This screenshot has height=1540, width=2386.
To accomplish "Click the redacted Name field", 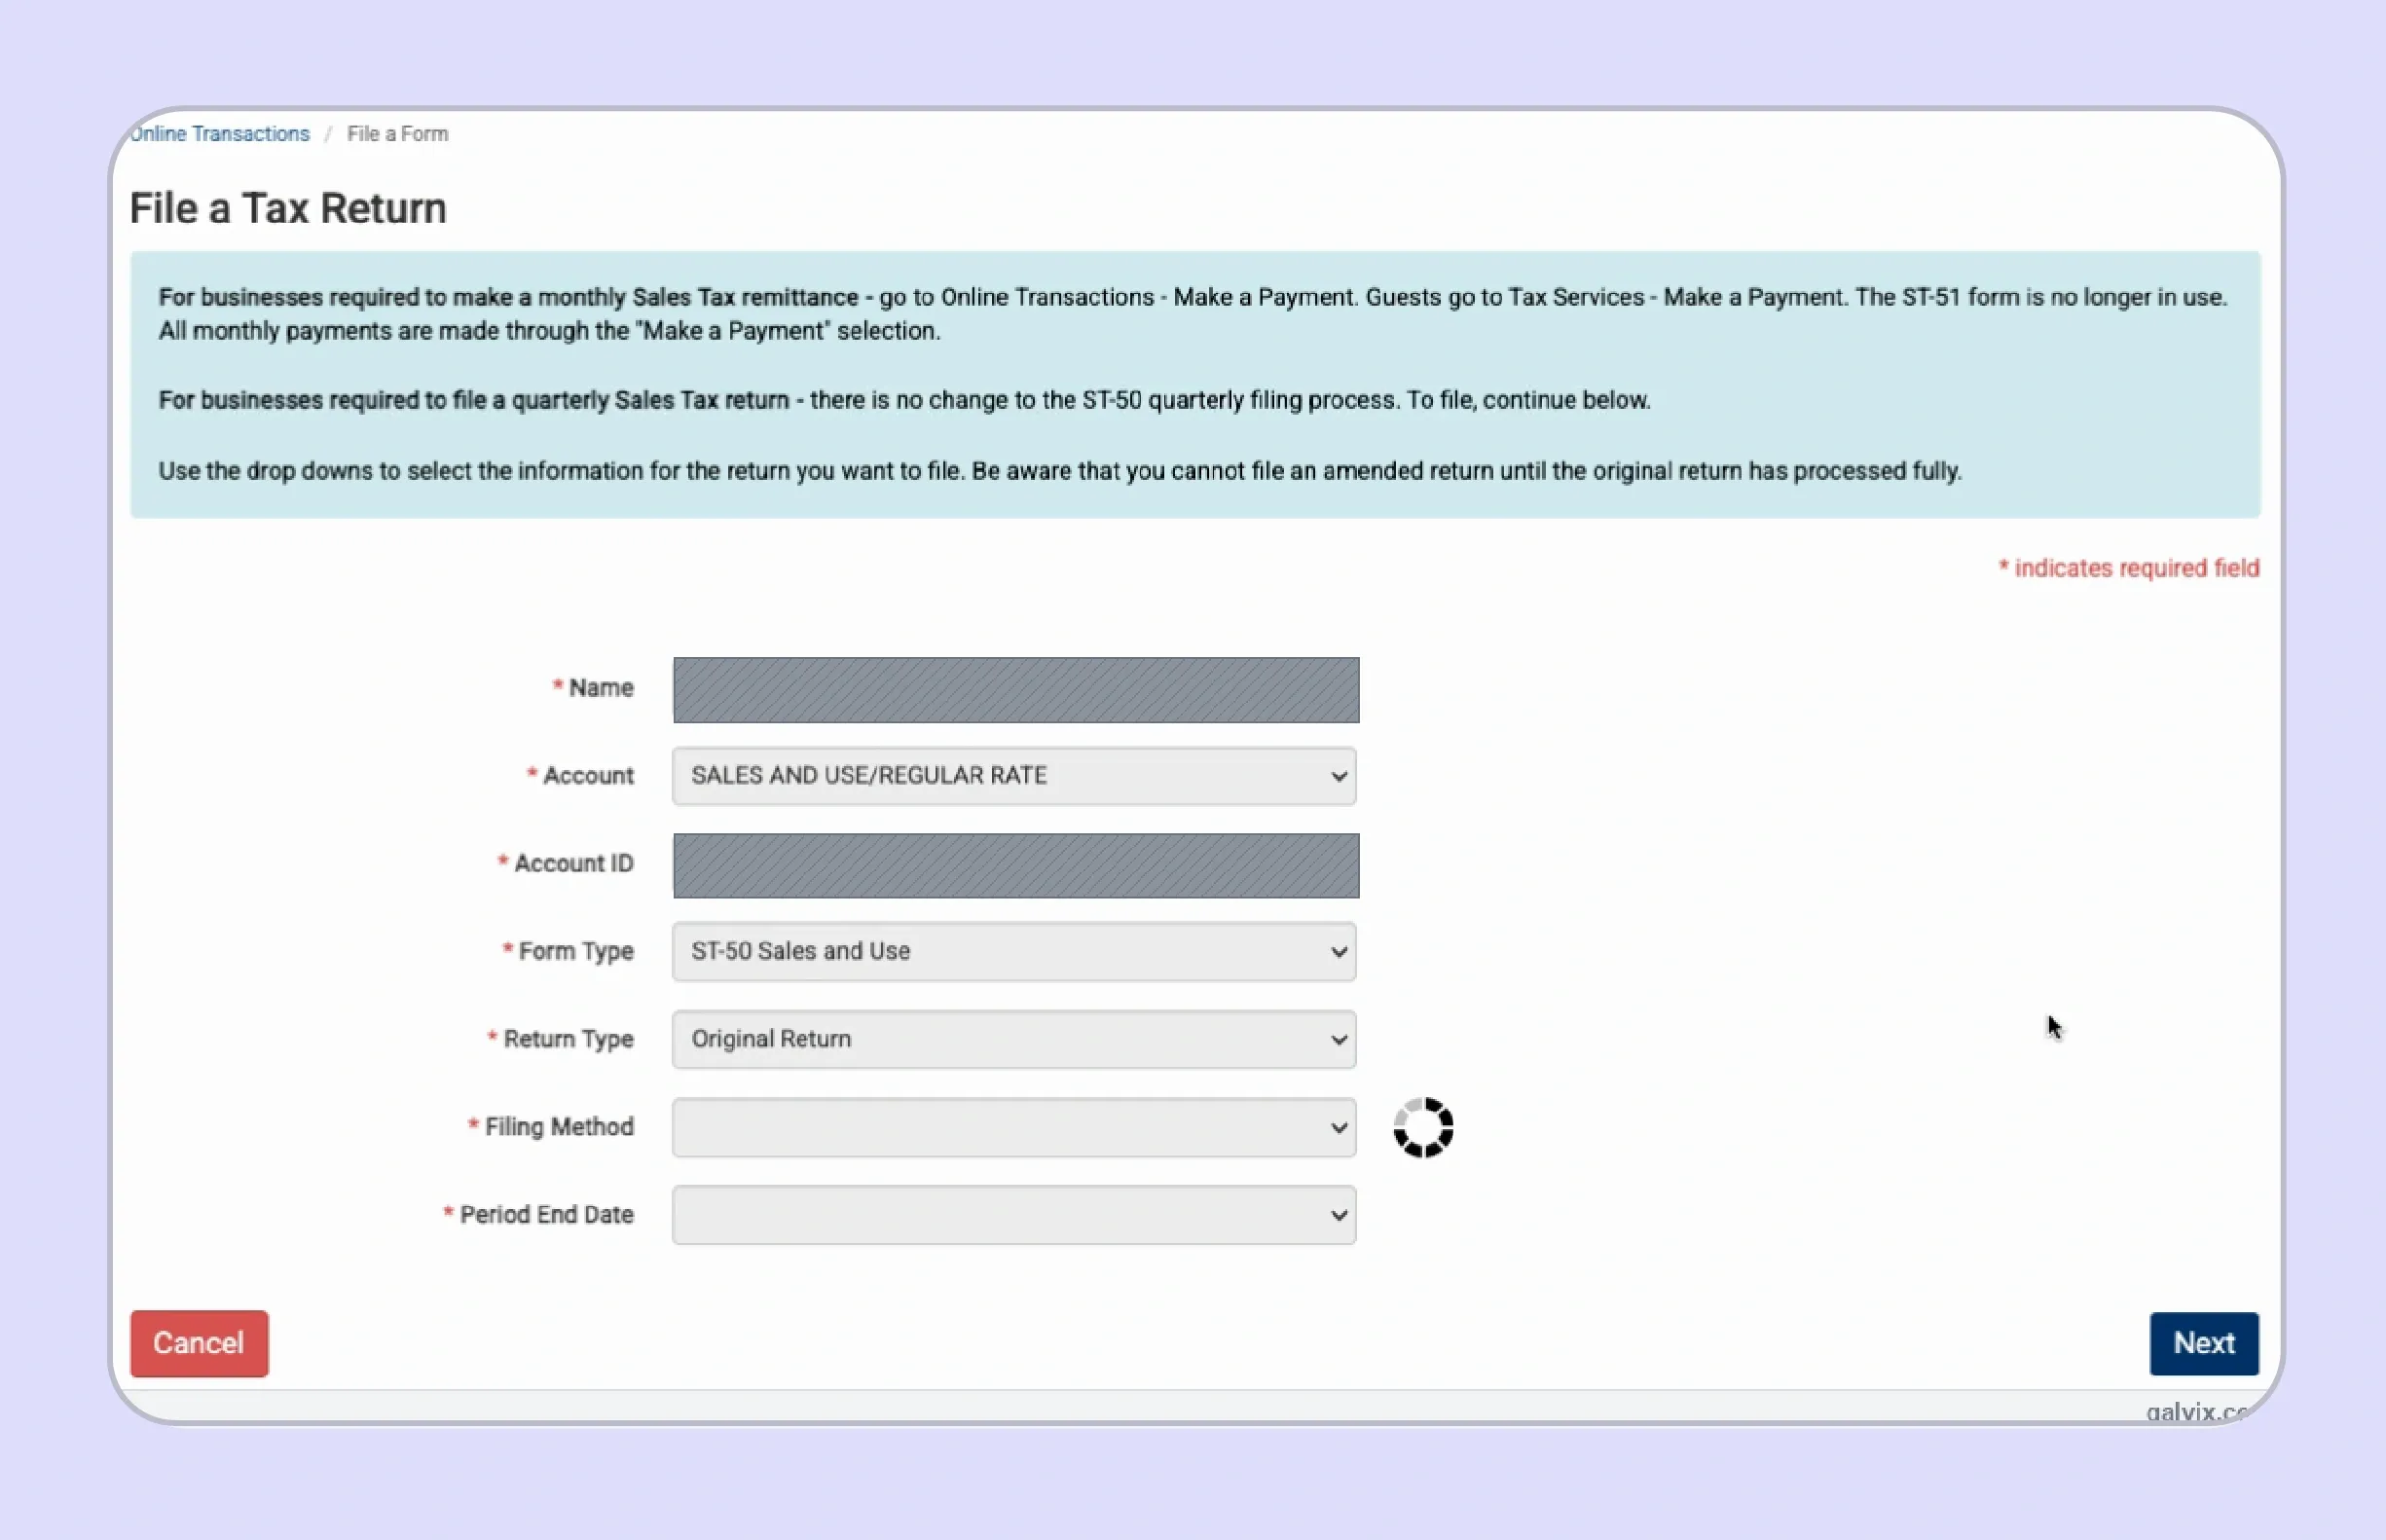I will click(x=1015, y=689).
